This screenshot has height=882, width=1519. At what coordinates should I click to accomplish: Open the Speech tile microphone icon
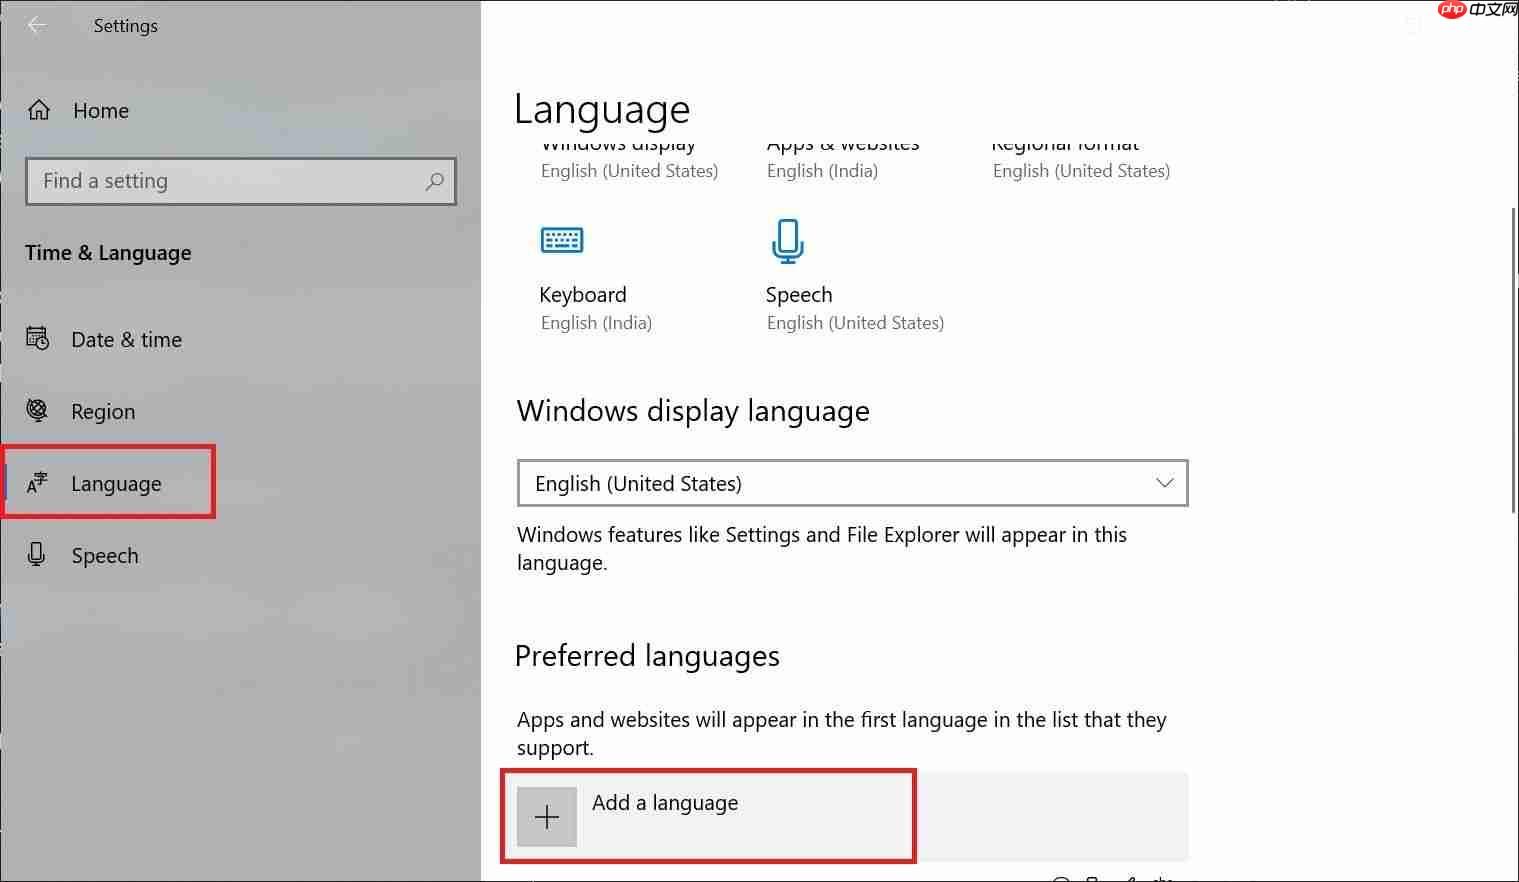tap(788, 241)
